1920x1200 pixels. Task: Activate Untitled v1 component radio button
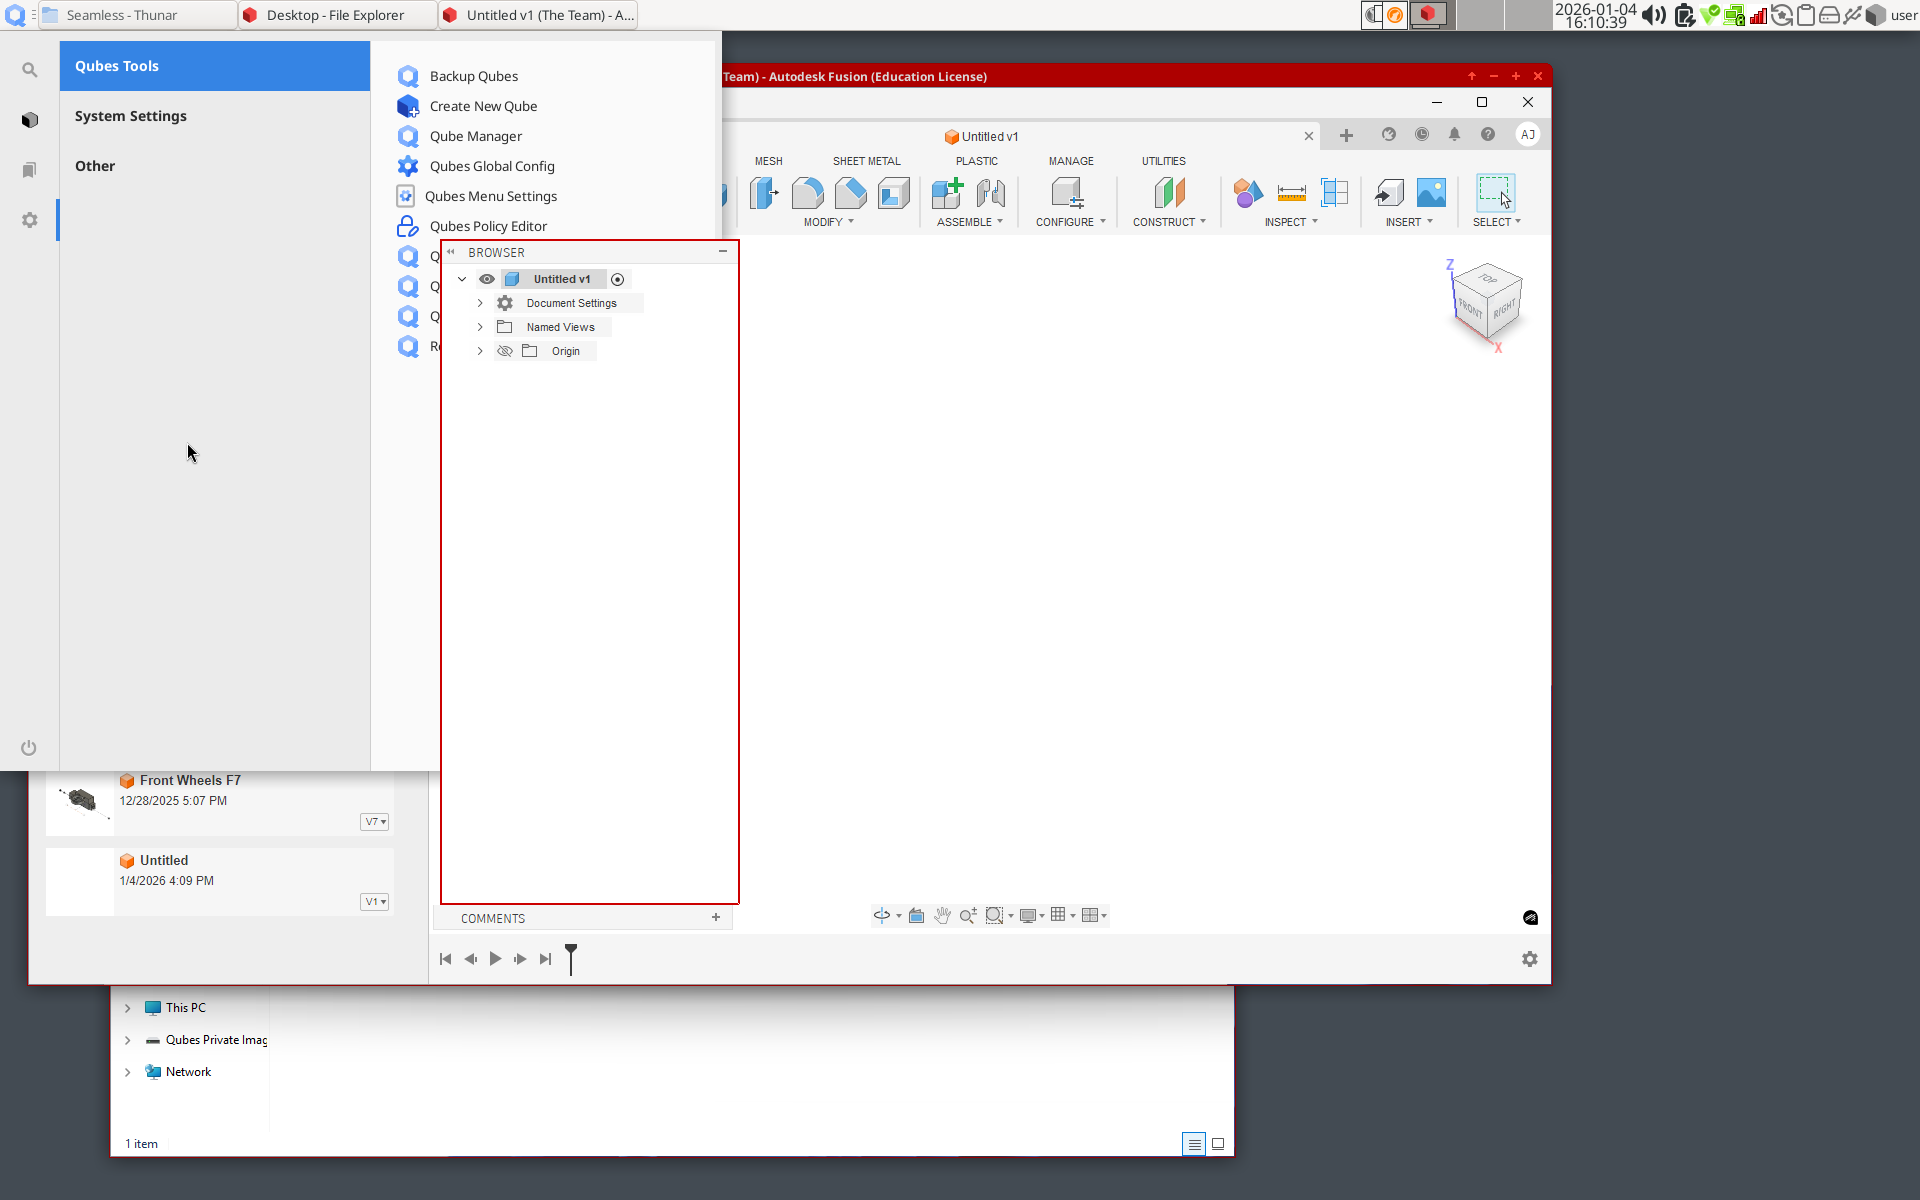pos(617,279)
